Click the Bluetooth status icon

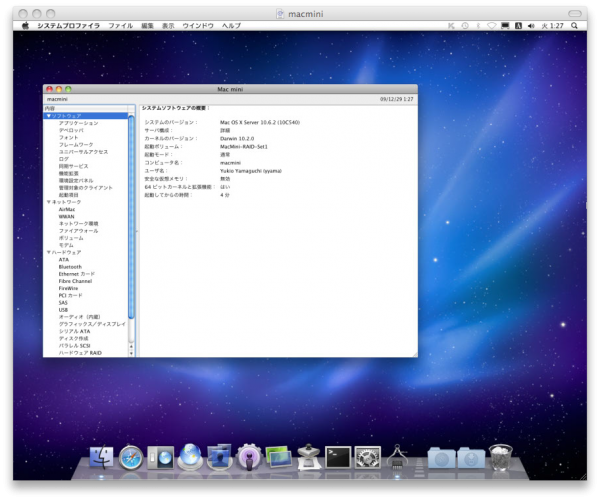478,26
